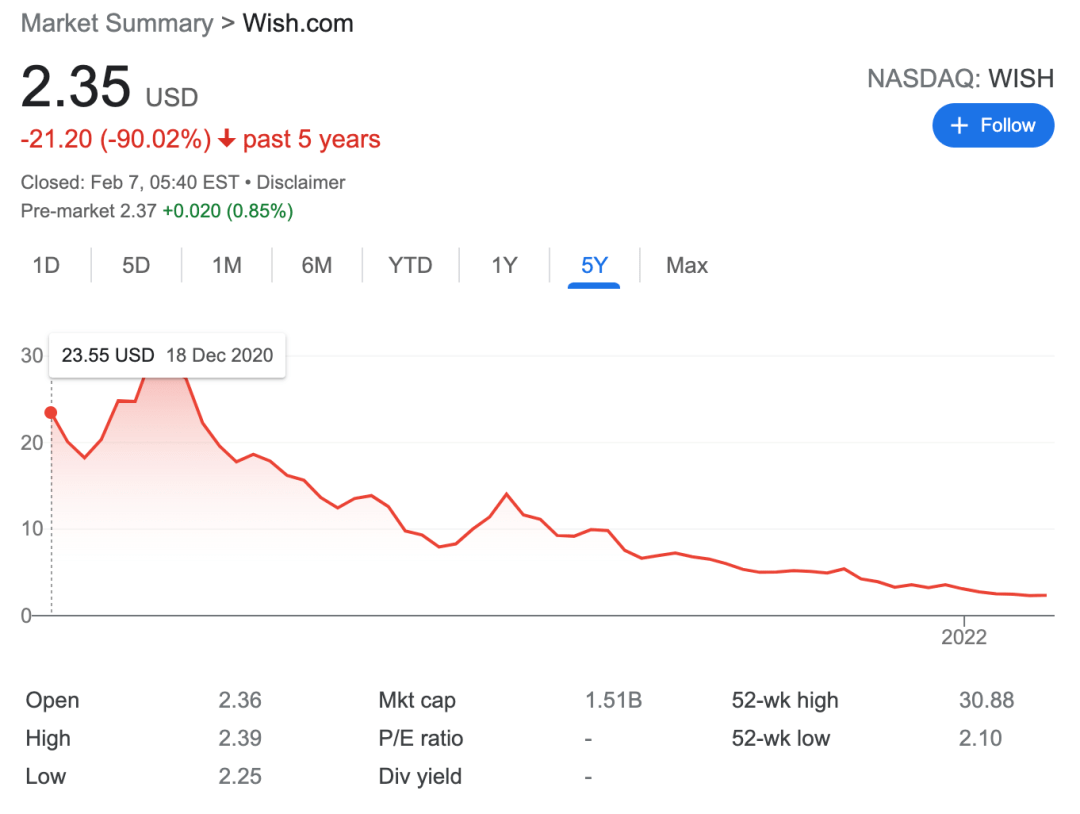Click the plus icon in Follow
The height and width of the screenshot is (814, 1080).
click(960, 125)
